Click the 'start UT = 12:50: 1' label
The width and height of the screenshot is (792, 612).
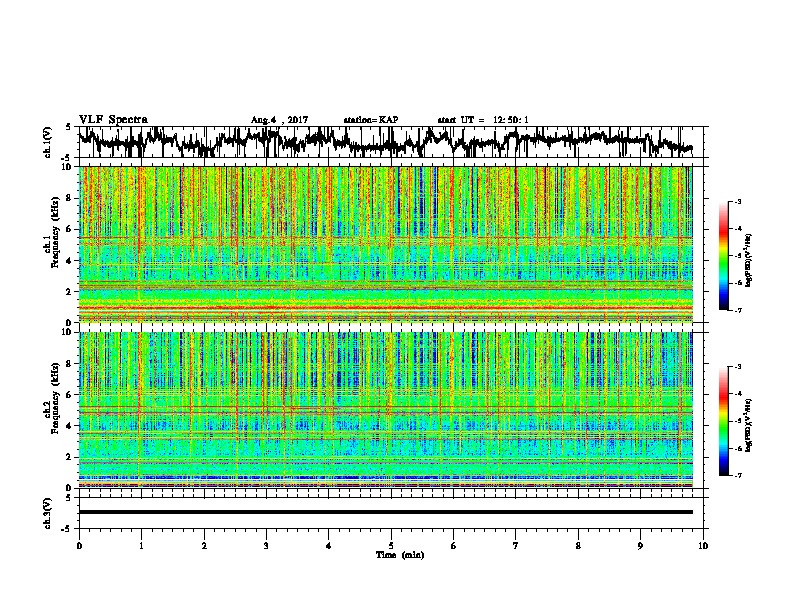pos(483,120)
